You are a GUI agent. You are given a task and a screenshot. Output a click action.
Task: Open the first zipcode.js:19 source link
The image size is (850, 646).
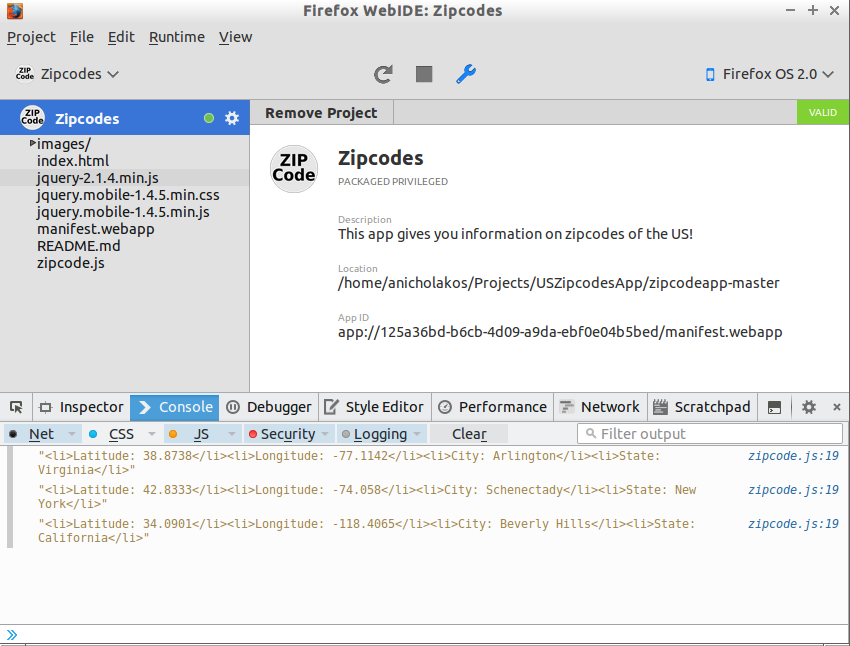coord(793,456)
